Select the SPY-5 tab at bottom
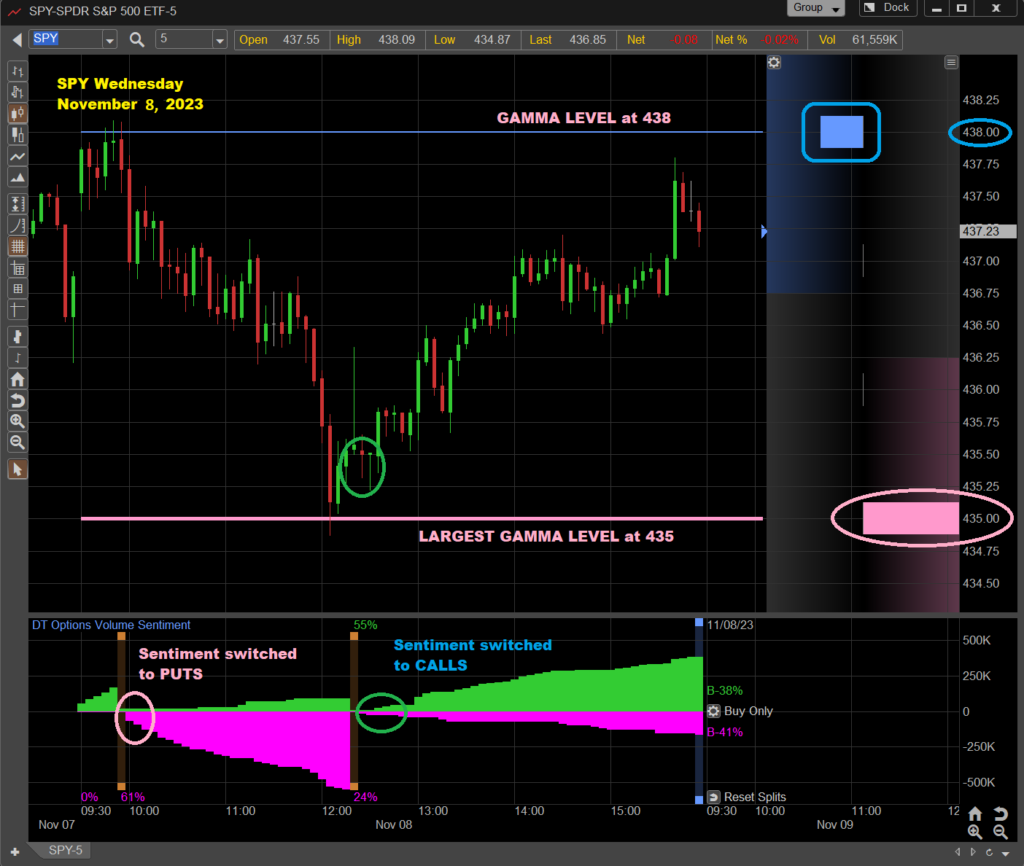 pyautogui.click(x=66, y=851)
